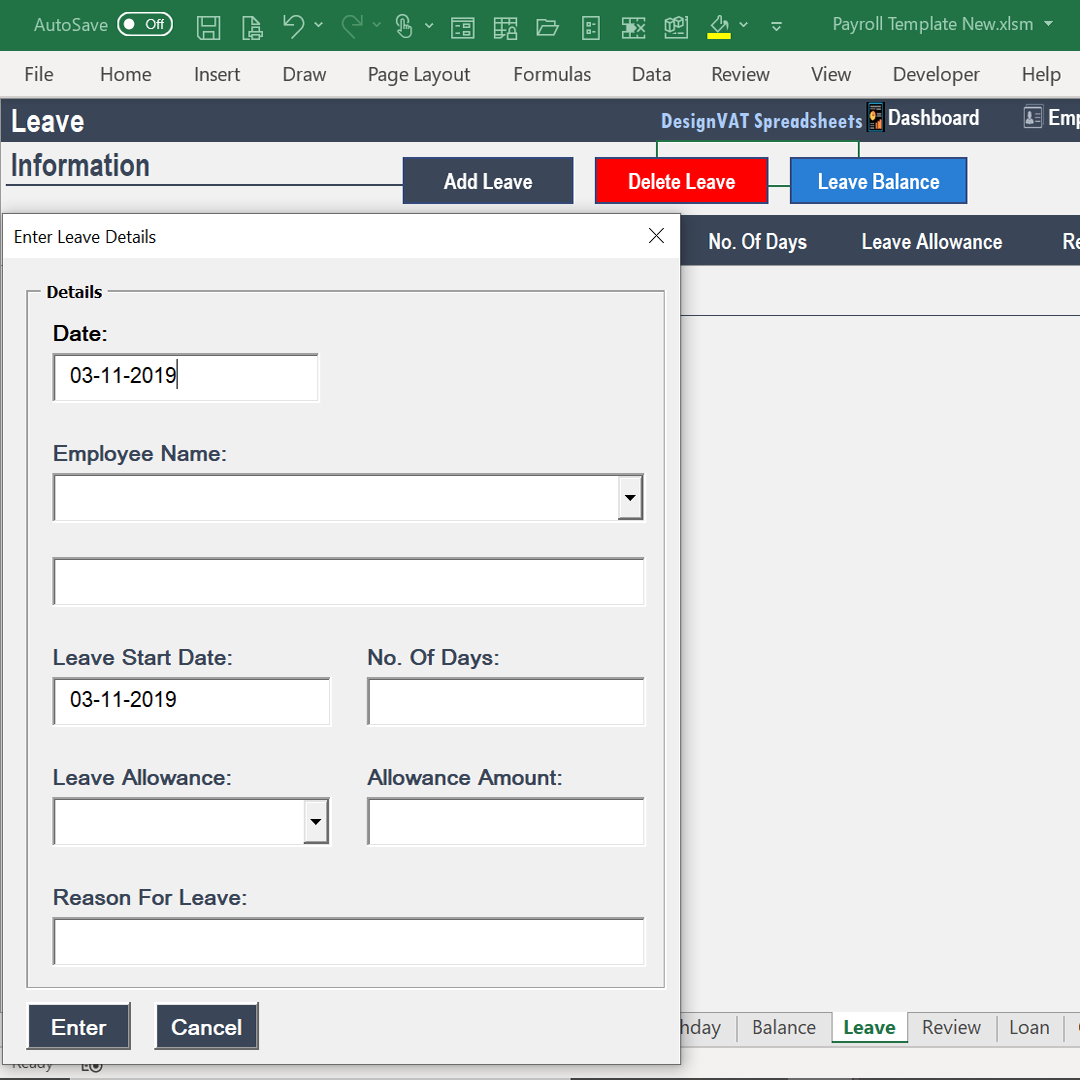Select the Balance sheet tab
Screen dimensions: 1080x1080
point(783,1027)
